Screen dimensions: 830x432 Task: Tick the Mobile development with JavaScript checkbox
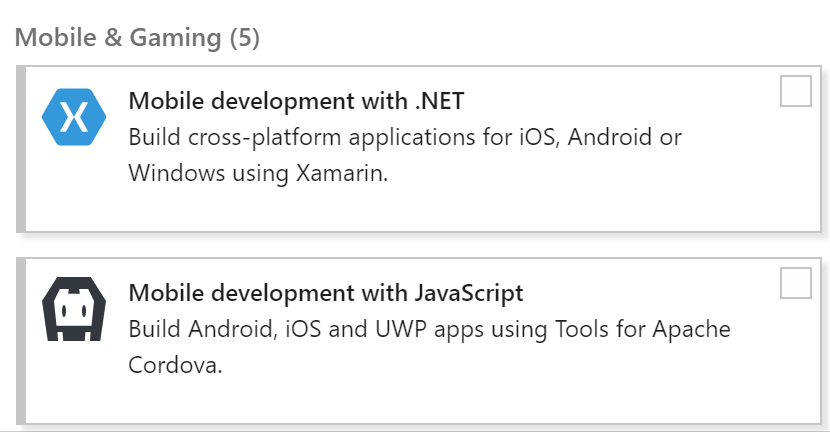[796, 283]
